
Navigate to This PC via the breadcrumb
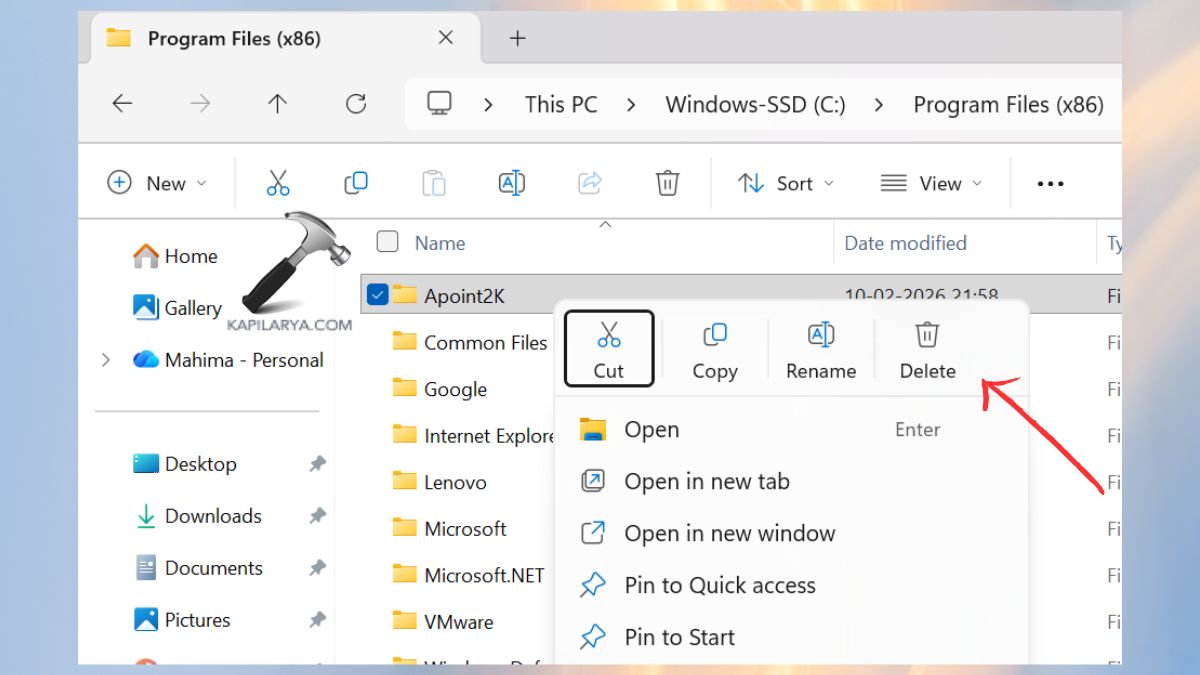[x=560, y=103]
